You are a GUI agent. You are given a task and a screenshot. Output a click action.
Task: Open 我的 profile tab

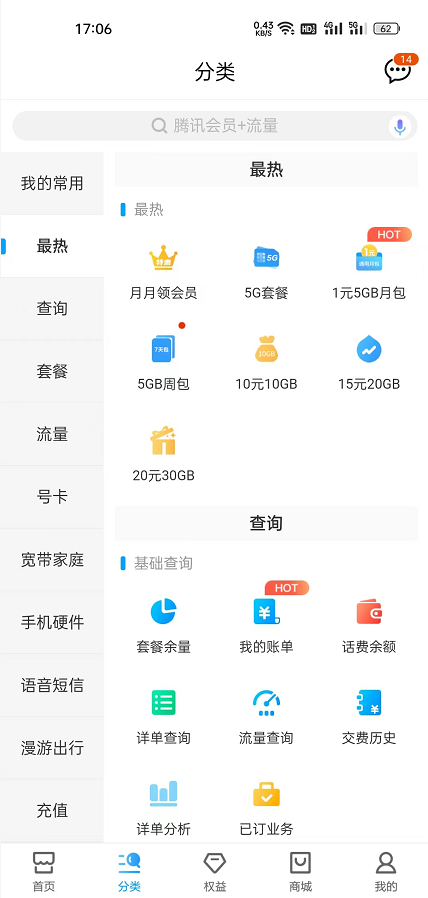click(386, 872)
